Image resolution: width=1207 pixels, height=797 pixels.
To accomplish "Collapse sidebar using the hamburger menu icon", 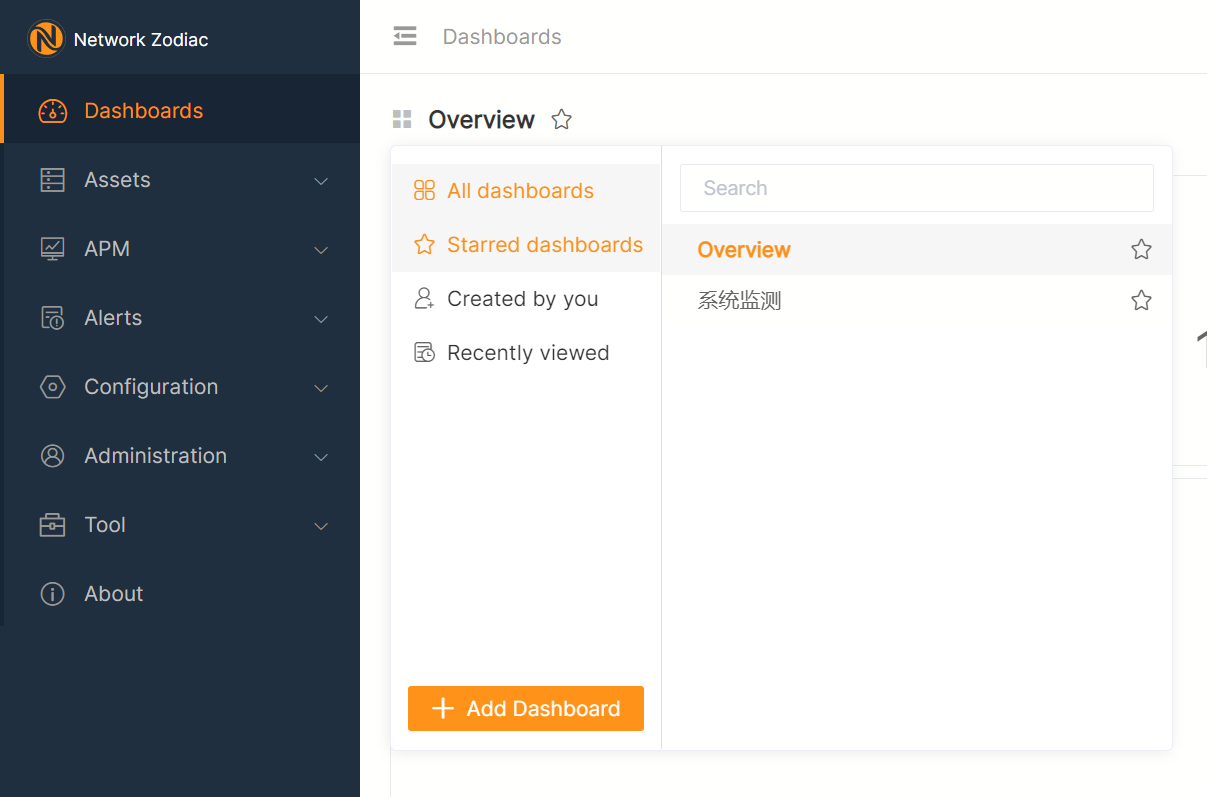I will pyautogui.click(x=405, y=37).
